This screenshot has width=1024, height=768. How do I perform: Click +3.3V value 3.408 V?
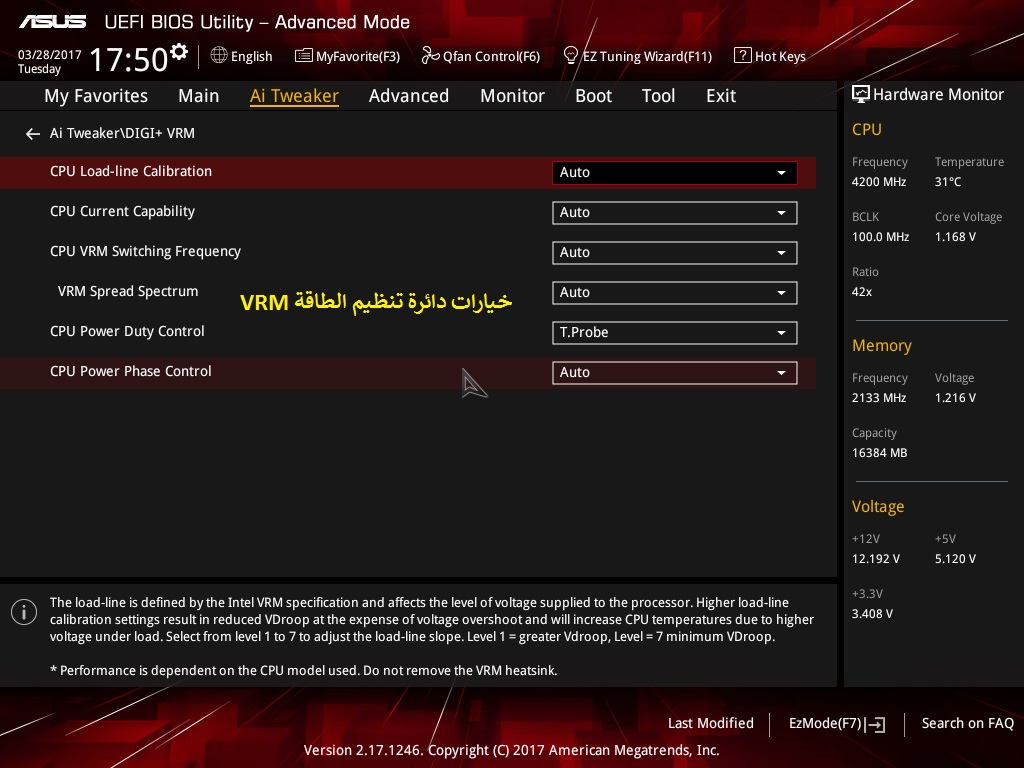coord(872,614)
